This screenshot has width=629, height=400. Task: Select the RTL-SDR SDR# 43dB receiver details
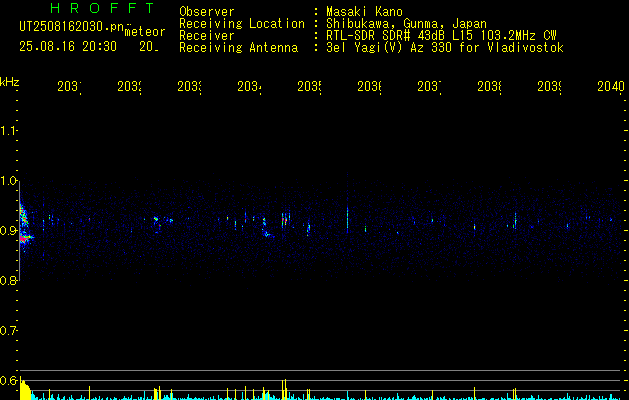441,36
